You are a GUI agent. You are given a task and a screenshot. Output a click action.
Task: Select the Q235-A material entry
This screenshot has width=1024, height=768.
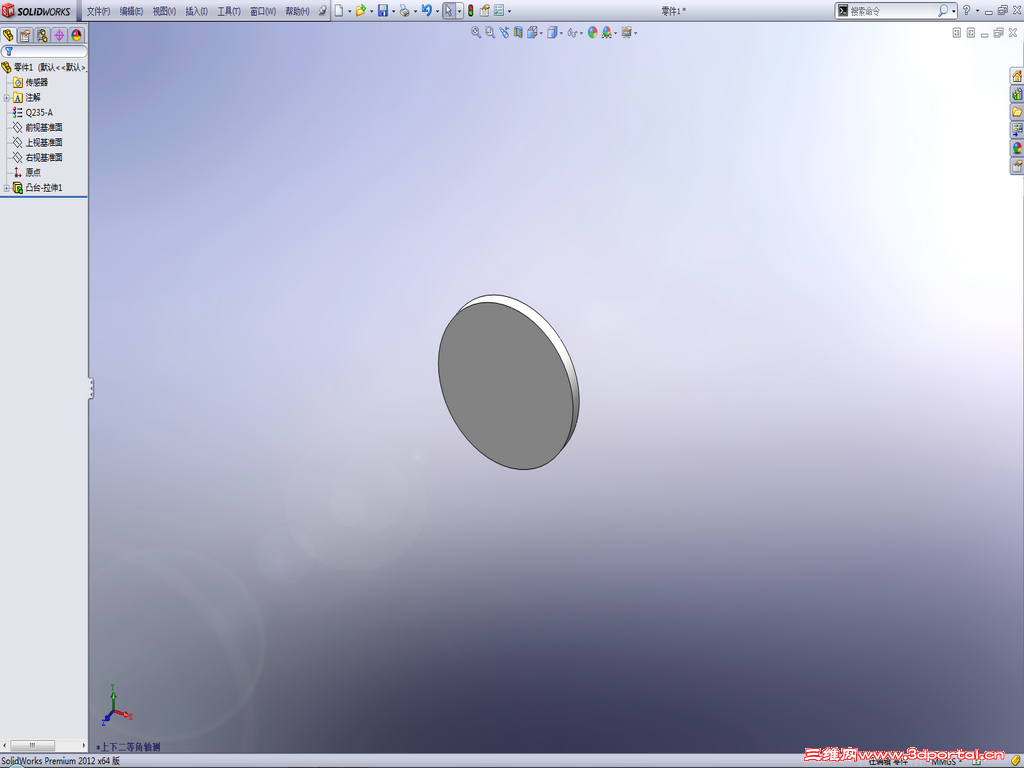coord(38,112)
